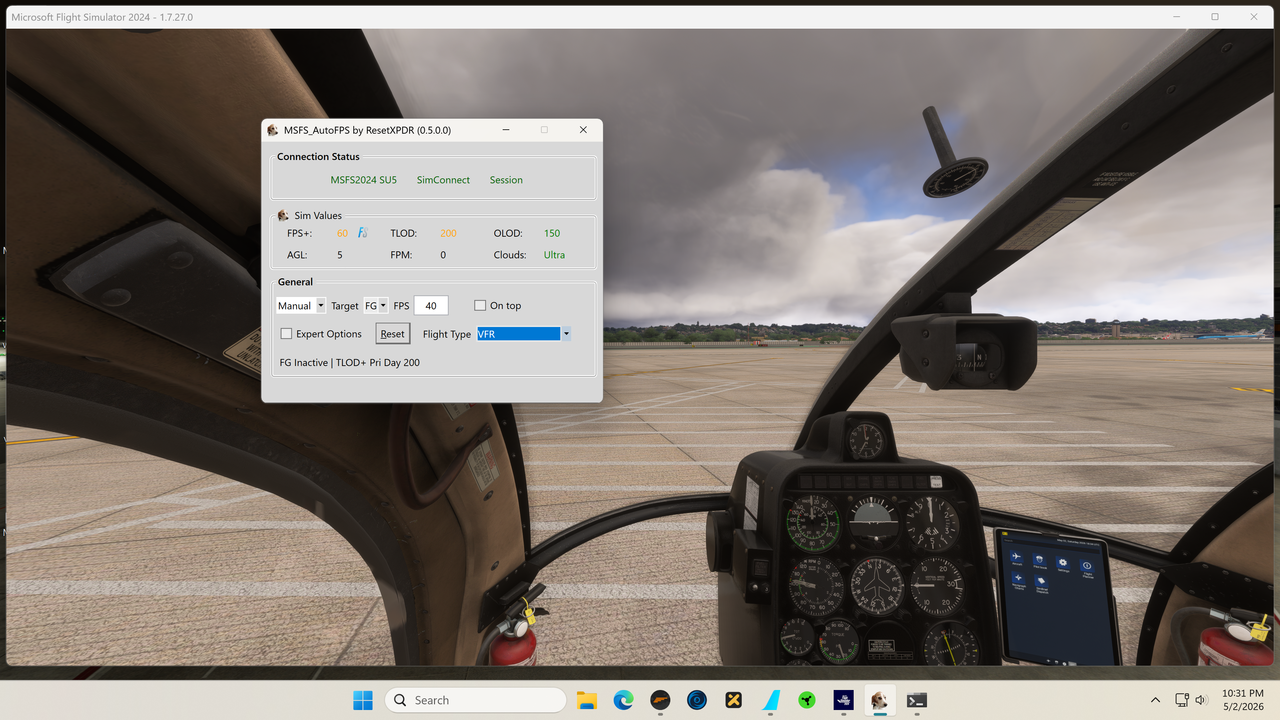Open the orange plane app in taskbar
Image resolution: width=1280 pixels, height=720 pixels.
coord(660,700)
